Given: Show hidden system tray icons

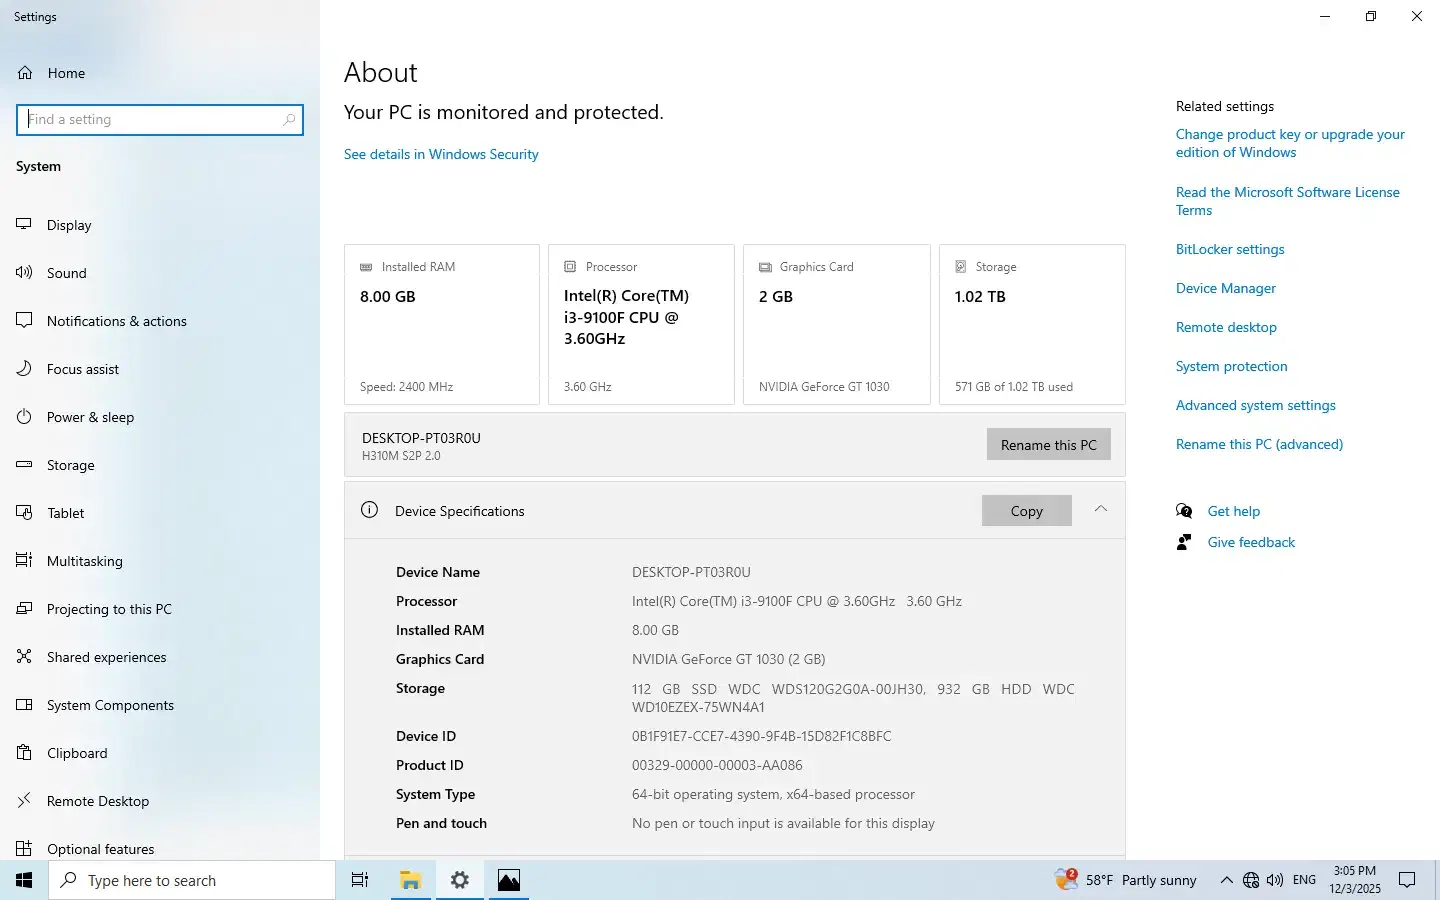Looking at the screenshot, I should [x=1226, y=880].
